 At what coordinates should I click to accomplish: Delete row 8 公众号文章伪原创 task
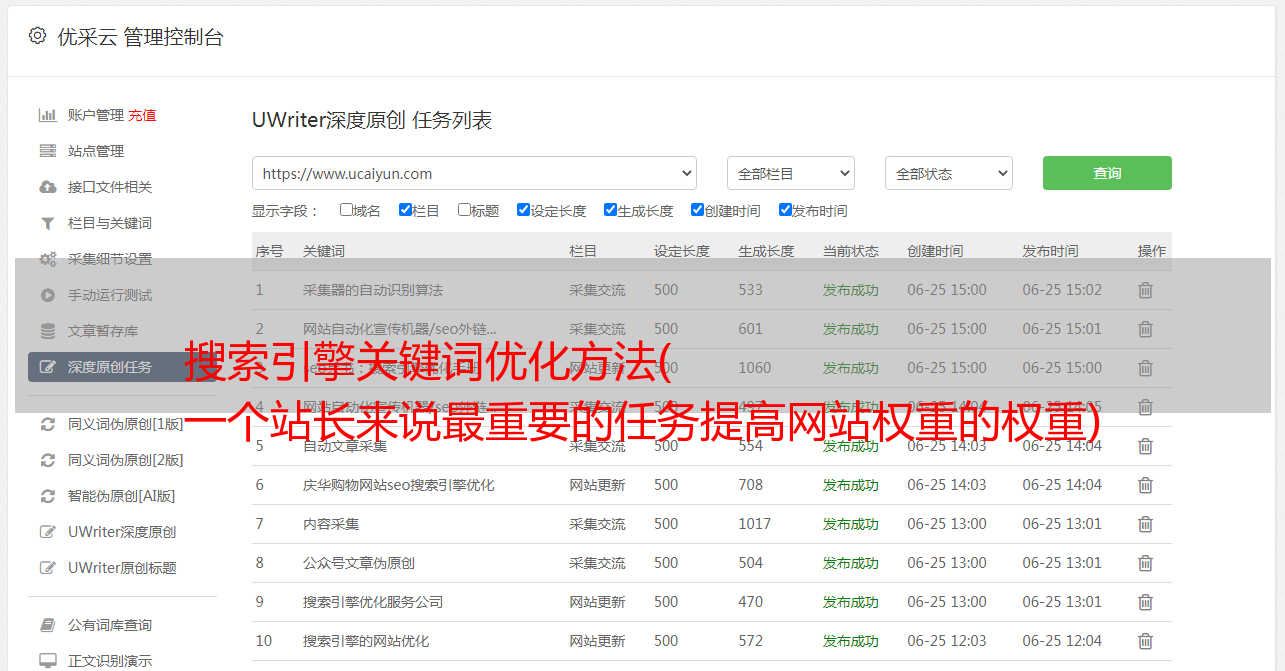point(1146,563)
